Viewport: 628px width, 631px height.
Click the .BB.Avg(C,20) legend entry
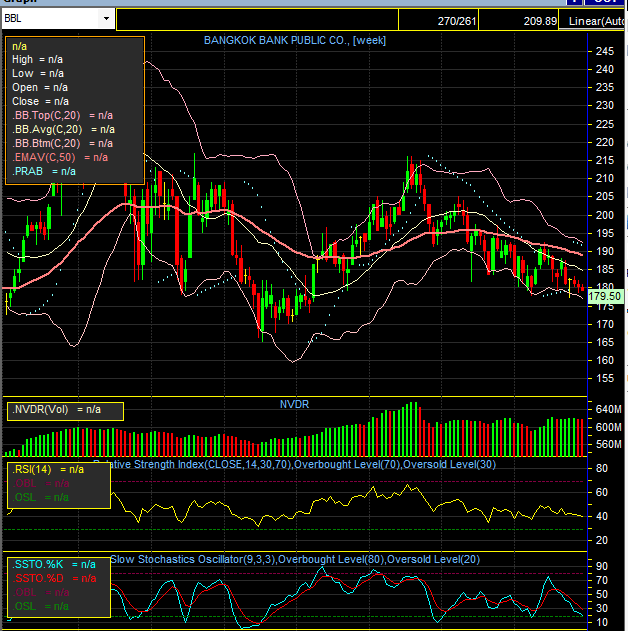pyautogui.click(x=62, y=129)
